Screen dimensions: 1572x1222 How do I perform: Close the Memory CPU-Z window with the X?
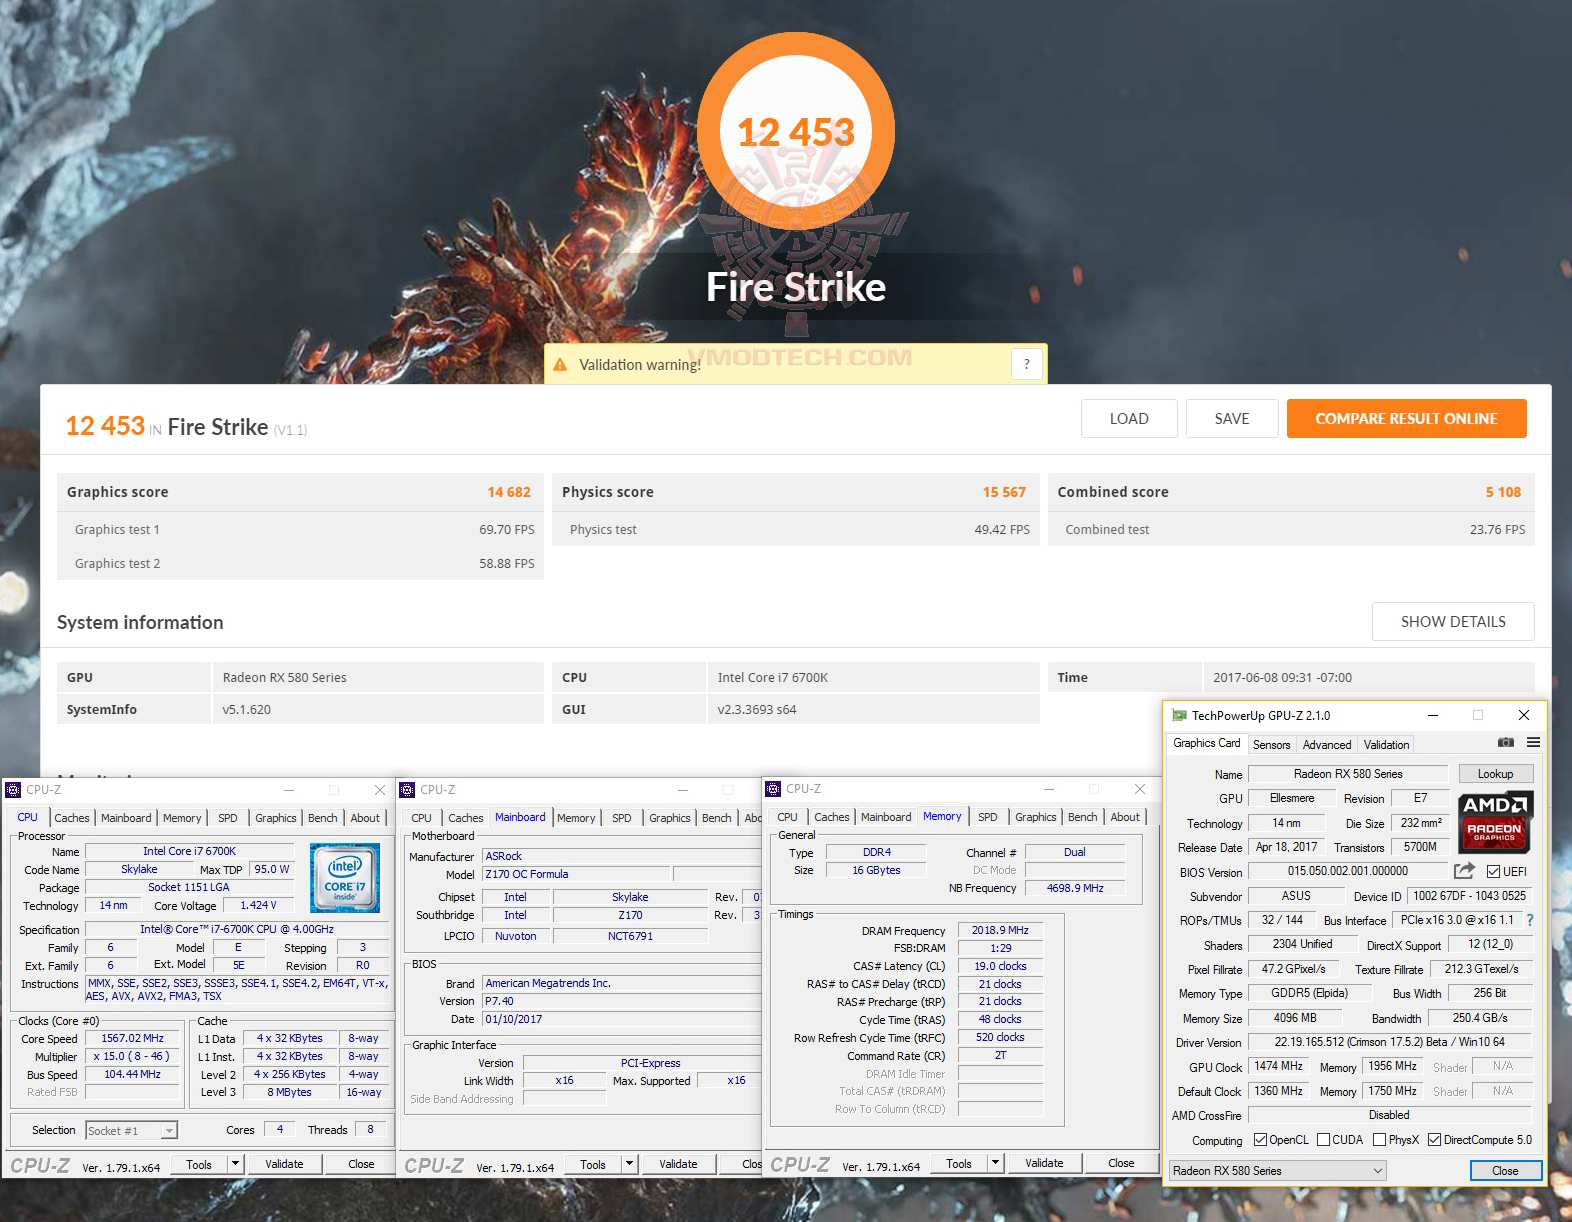[1140, 789]
